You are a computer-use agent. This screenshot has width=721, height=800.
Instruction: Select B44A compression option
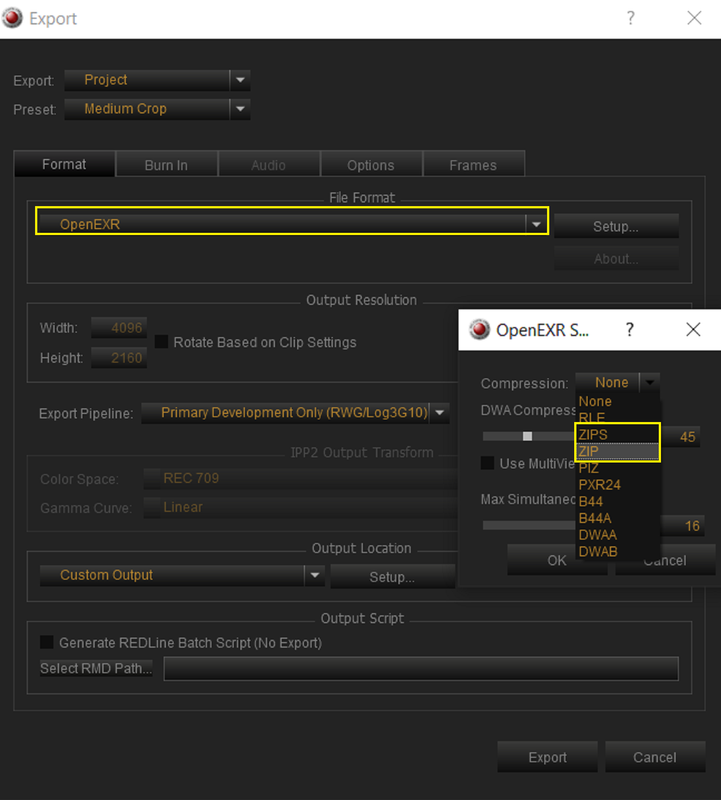click(618, 518)
